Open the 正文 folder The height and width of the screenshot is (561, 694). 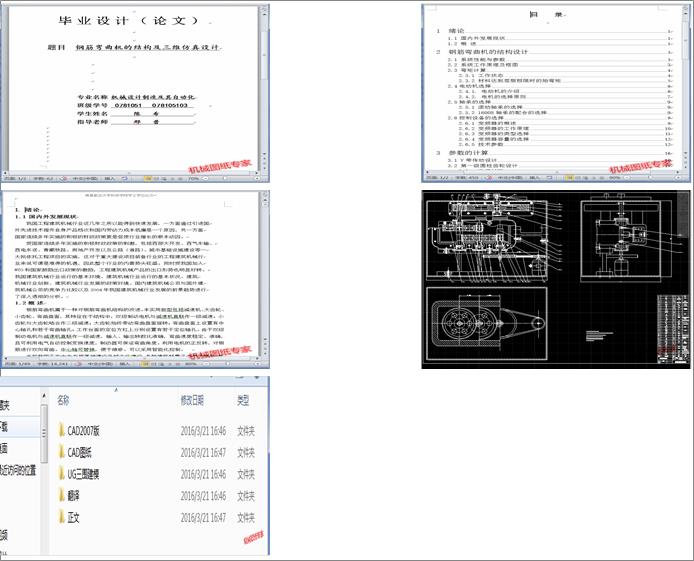(x=69, y=517)
